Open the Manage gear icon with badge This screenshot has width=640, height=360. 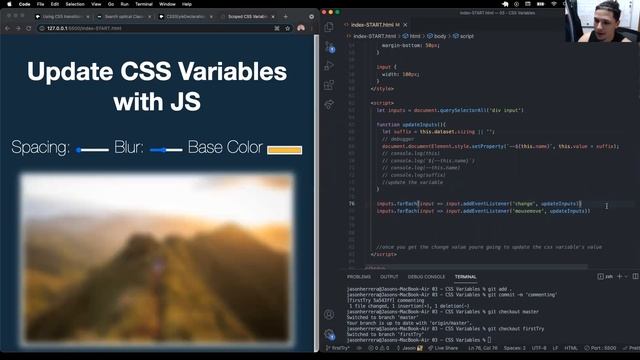pos(329,335)
